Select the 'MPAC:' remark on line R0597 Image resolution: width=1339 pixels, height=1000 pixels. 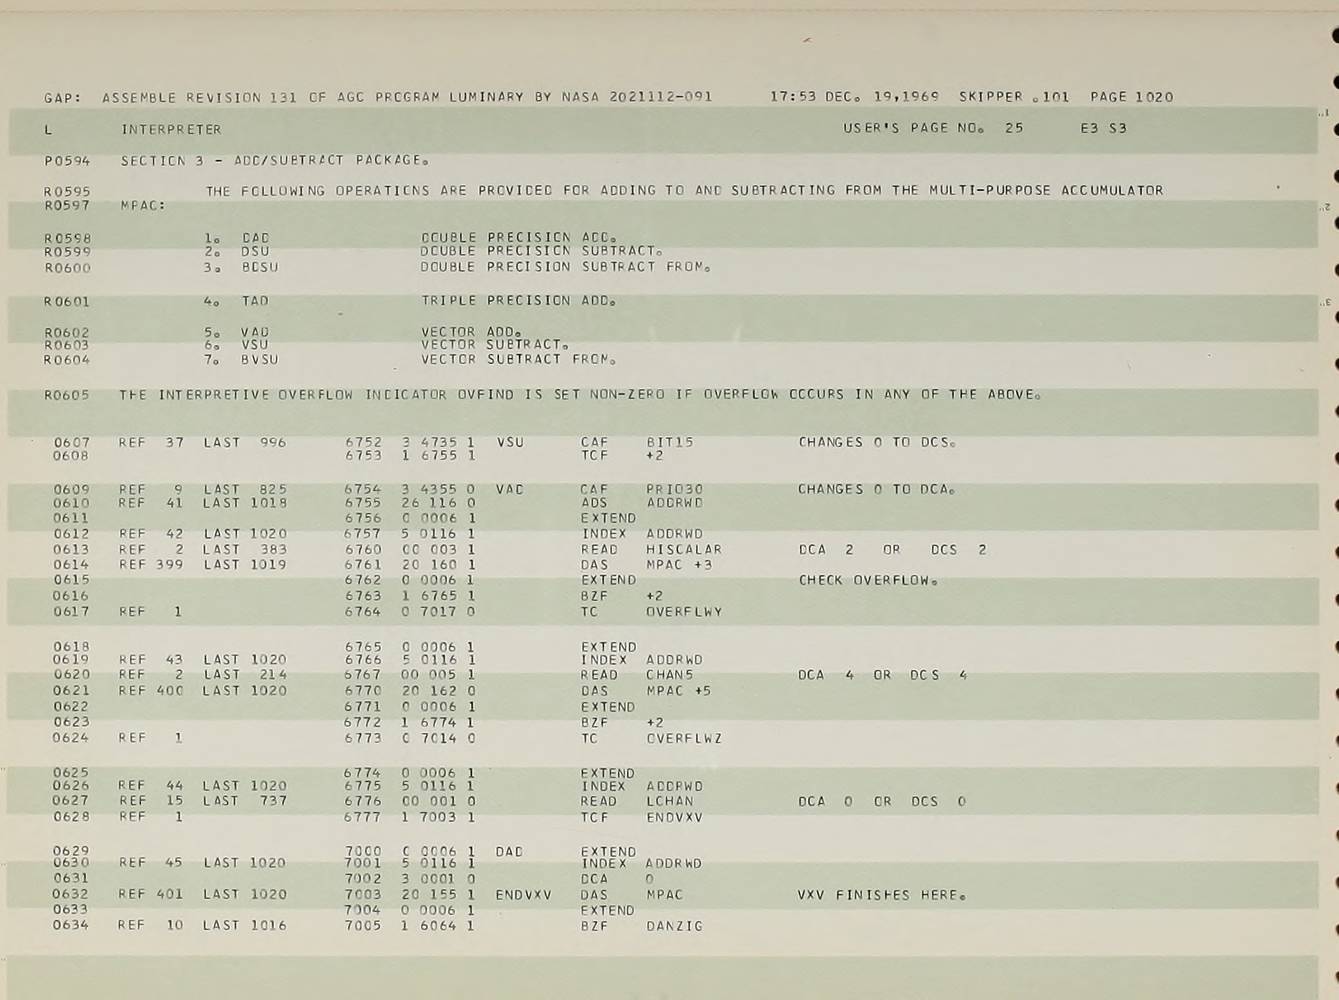click(143, 205)
